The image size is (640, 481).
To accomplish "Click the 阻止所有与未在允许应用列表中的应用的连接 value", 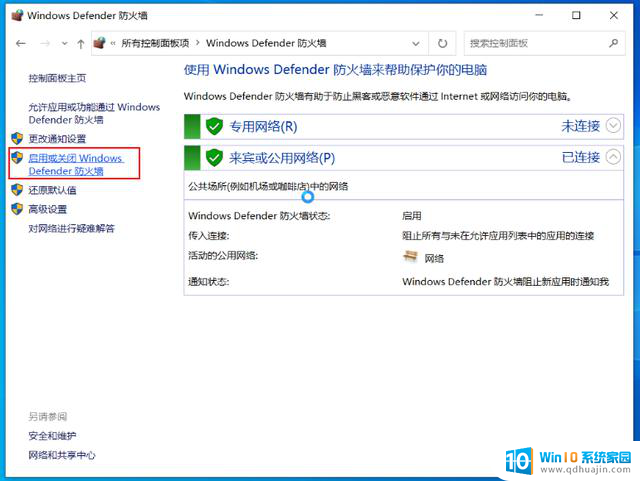I will point(498,236).
